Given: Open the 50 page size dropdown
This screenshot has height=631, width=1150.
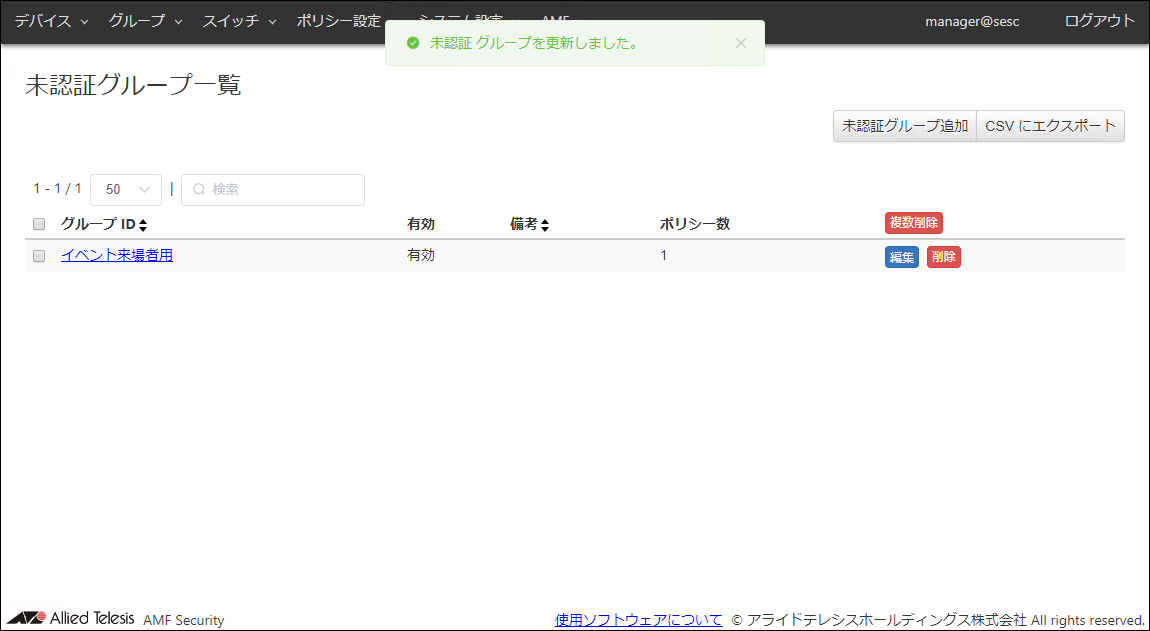Looking at the screenshot, I should [126, 189].
